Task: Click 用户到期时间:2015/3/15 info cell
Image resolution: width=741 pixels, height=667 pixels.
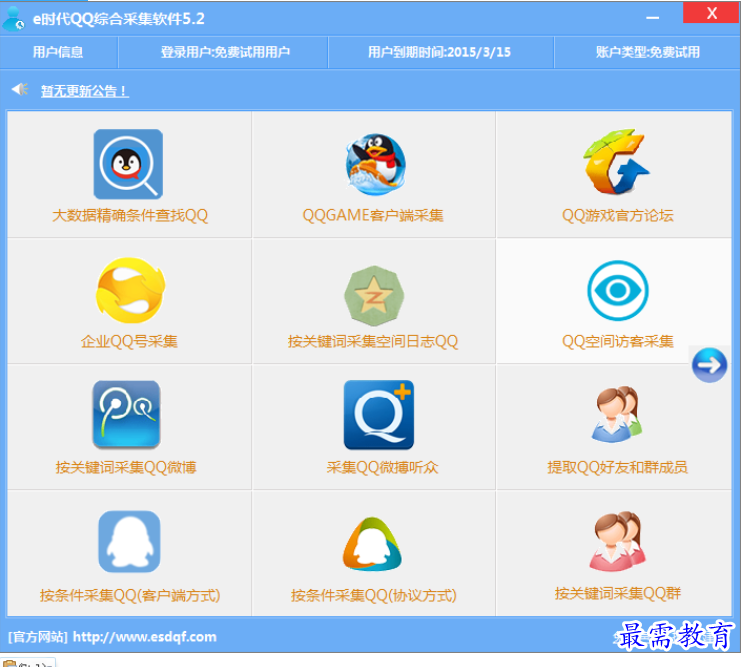Action: click(439, 52)
